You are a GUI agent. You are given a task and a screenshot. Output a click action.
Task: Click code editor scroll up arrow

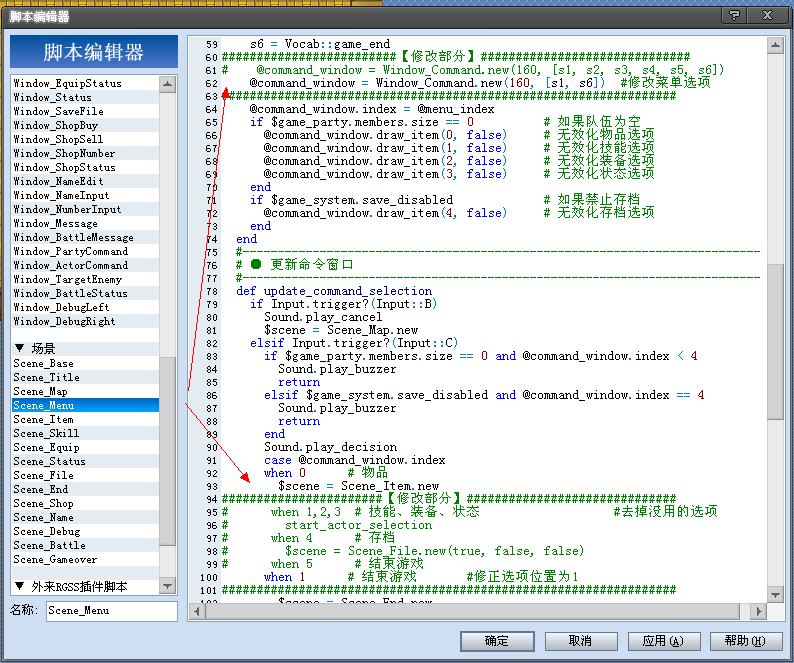pos(775,46)
